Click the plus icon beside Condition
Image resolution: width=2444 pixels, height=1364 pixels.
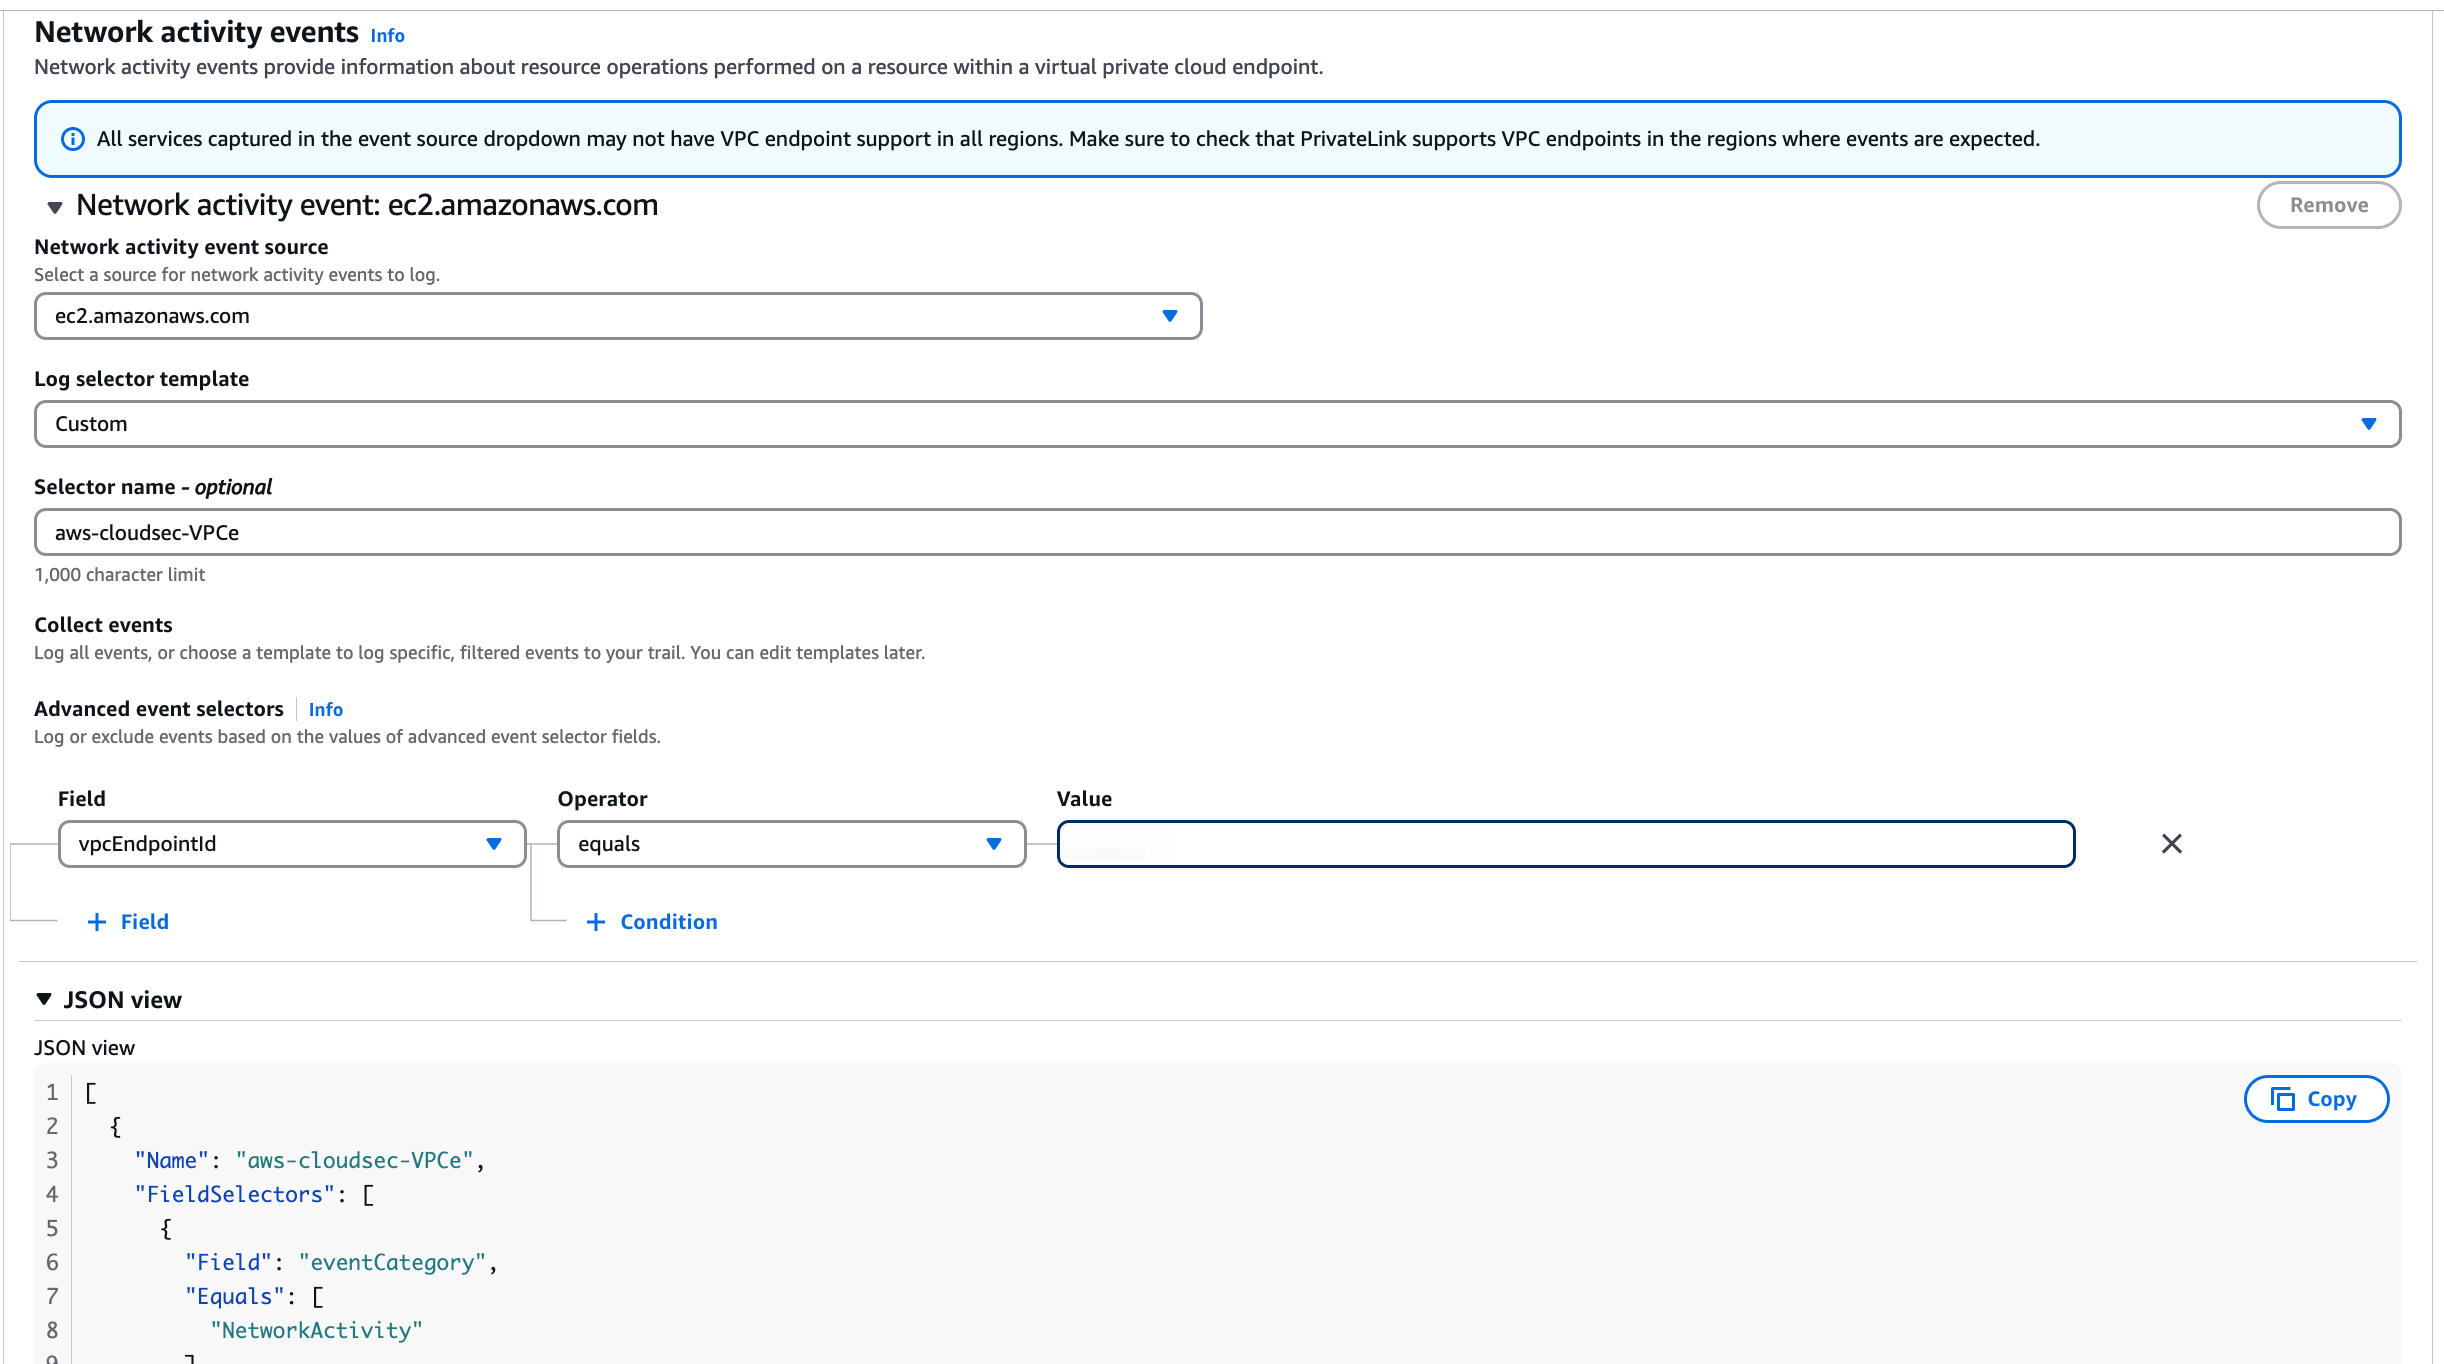596,922
